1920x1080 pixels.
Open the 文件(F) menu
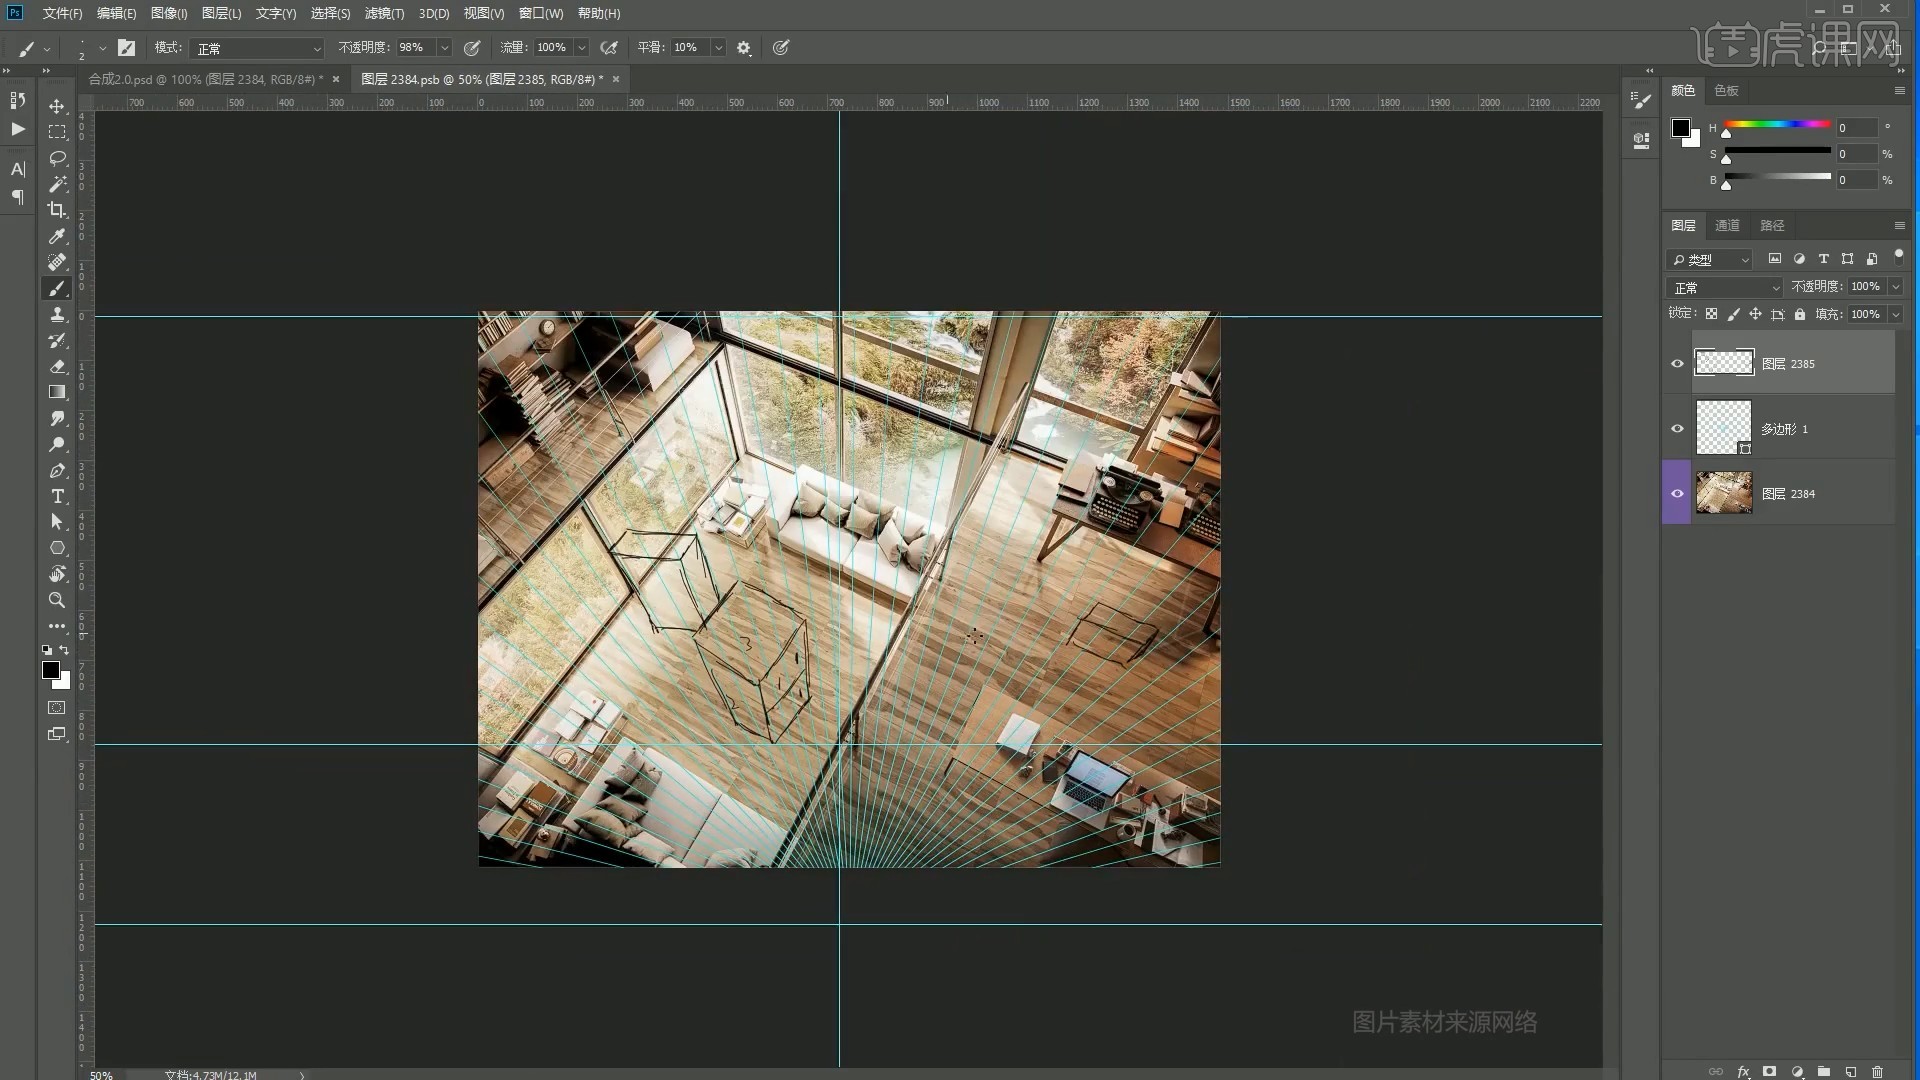[62, 13]
